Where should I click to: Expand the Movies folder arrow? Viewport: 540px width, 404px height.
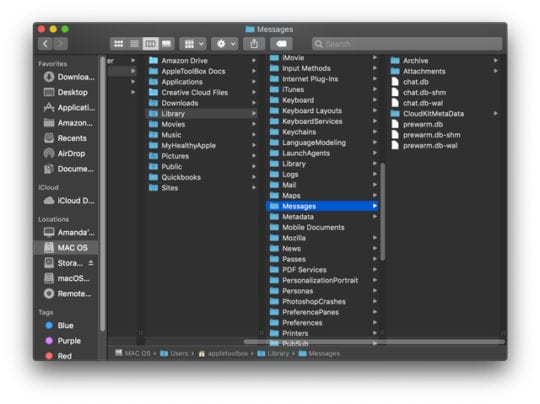(254, 124)
